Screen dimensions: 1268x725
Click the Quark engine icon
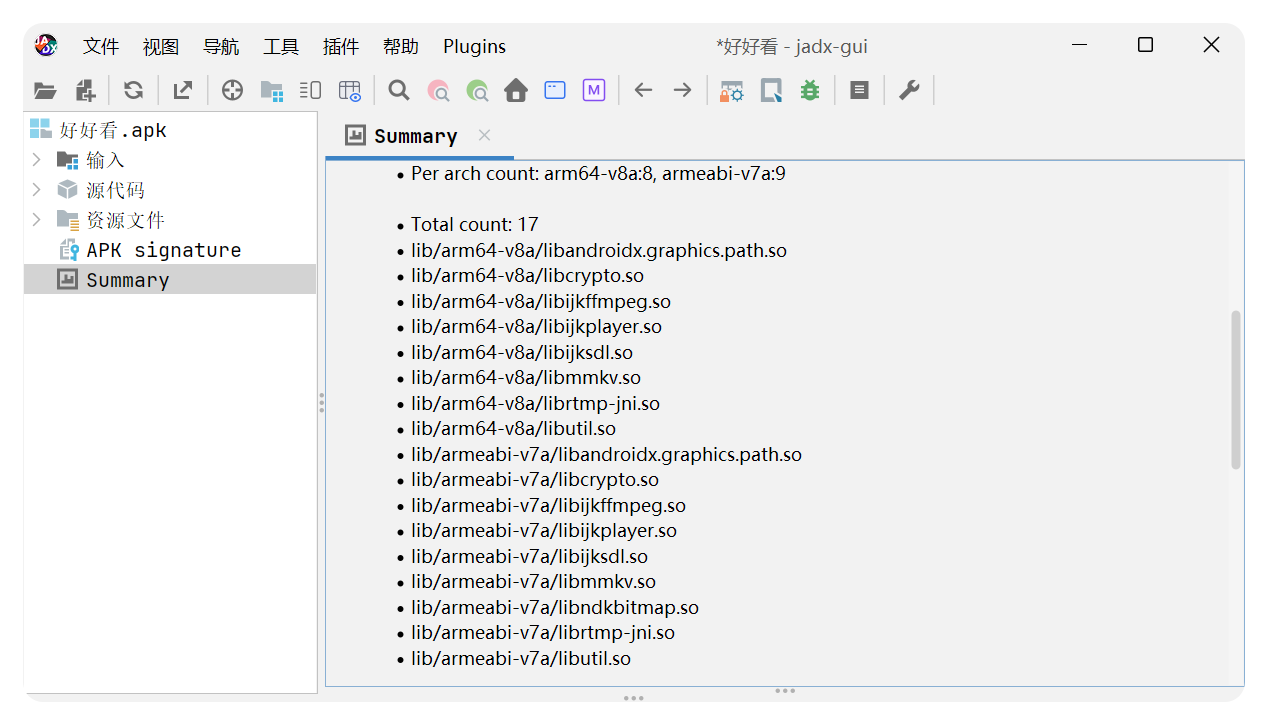[771, 91]
